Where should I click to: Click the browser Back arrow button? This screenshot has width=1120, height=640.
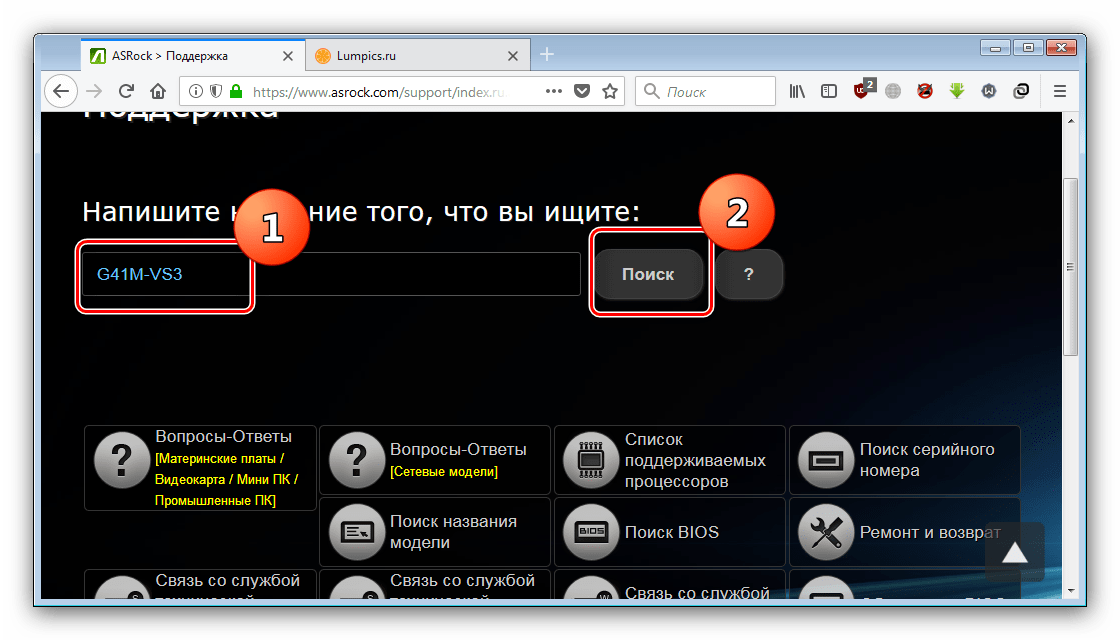tap(61, 92)
